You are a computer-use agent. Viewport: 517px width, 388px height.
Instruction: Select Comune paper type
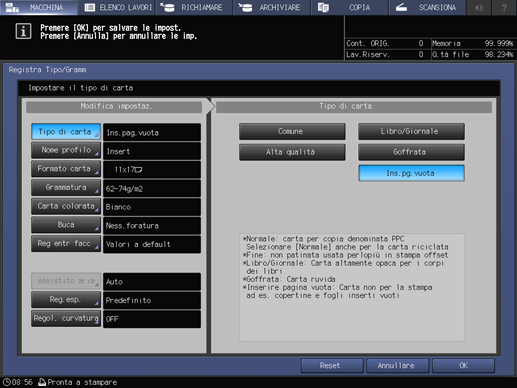(x=292, y=132)
